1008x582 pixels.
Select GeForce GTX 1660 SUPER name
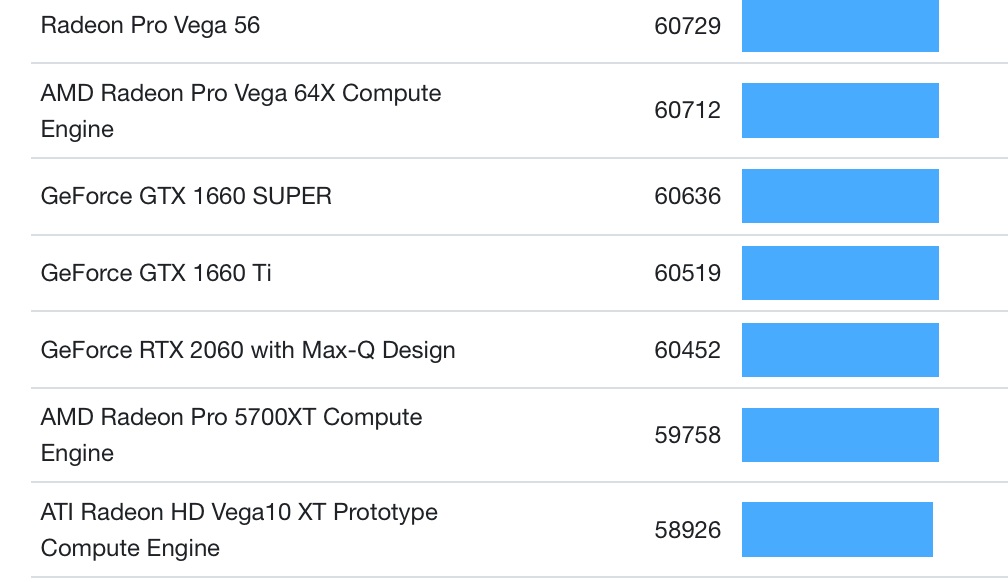tap(186, 196)
